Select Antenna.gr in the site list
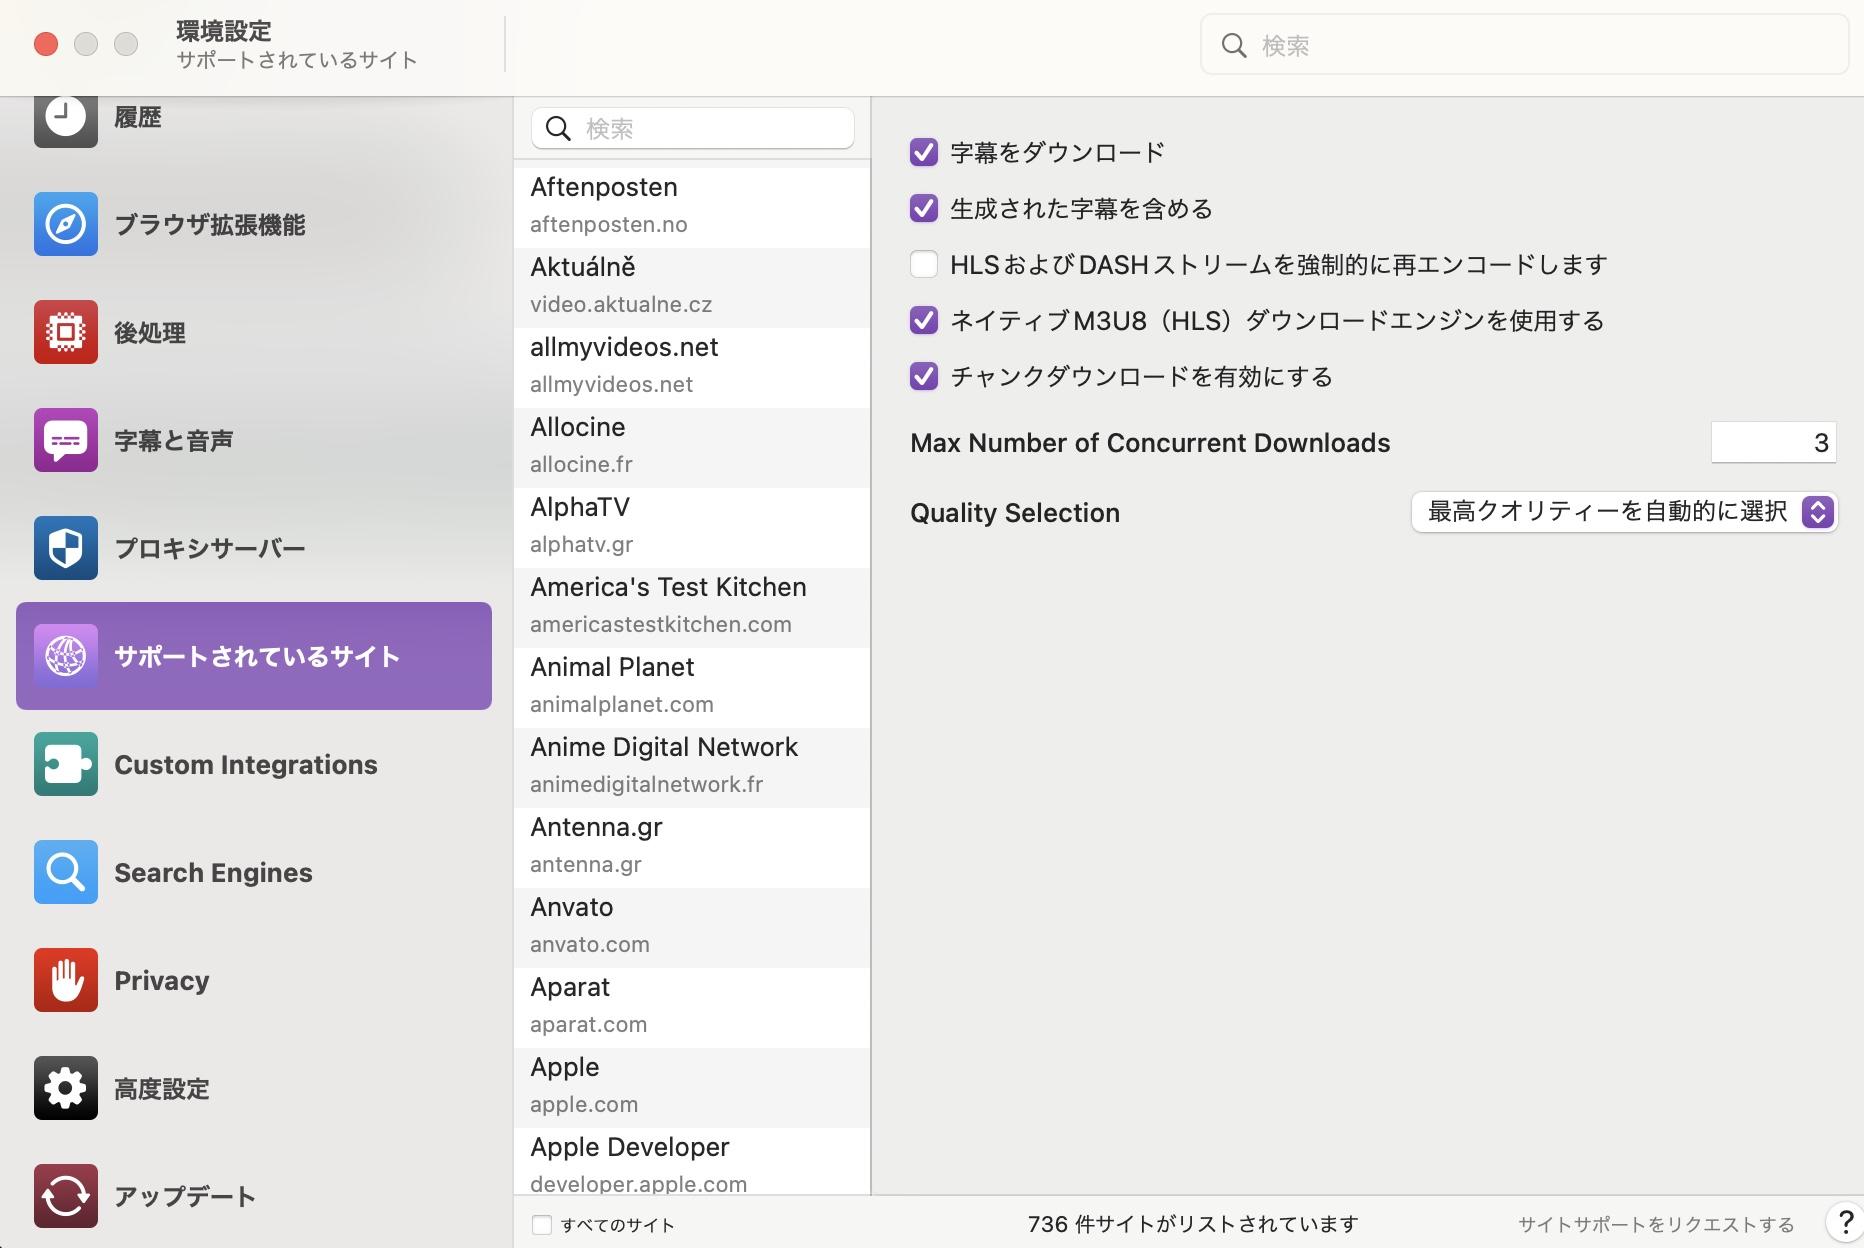 point(692,848)
